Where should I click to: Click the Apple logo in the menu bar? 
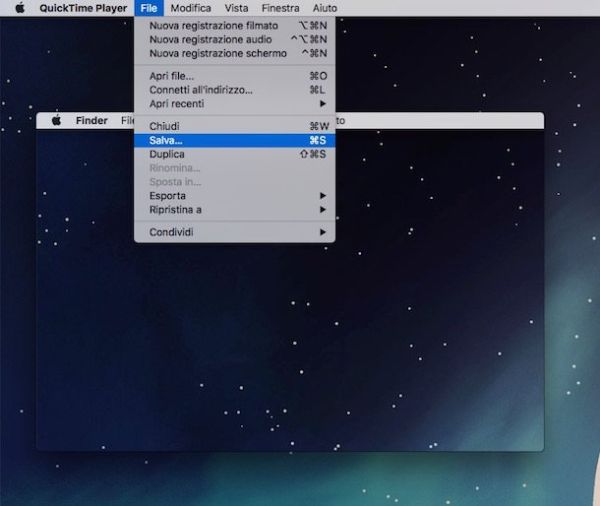pos(19,8)
